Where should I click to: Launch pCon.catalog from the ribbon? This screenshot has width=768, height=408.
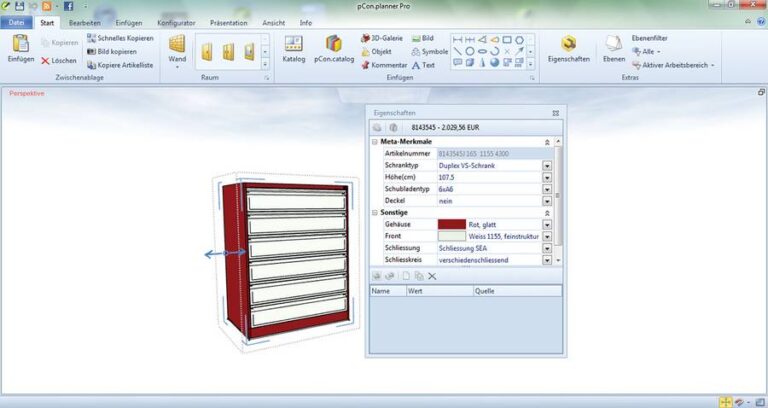click(x=334, y=49)
